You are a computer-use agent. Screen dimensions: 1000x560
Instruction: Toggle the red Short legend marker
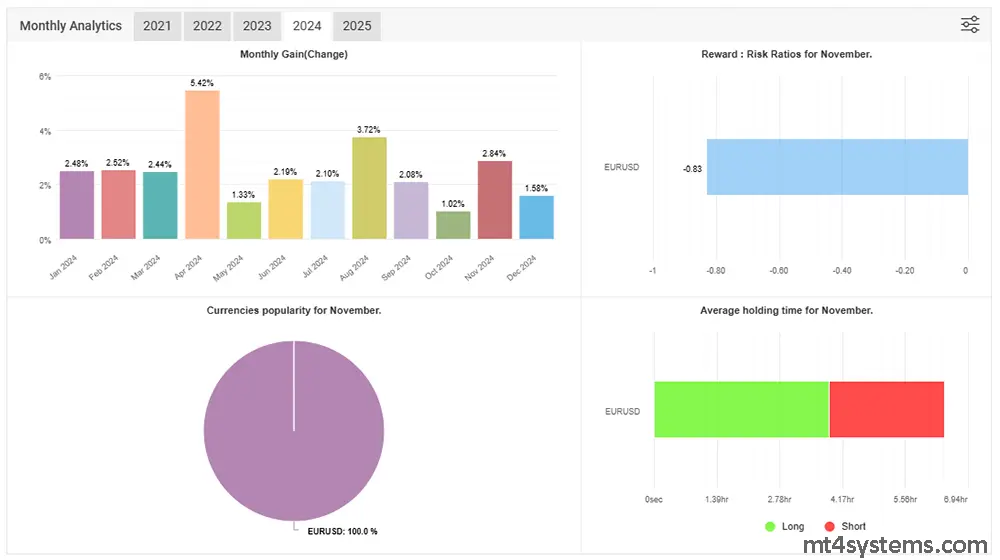(830, 526)
